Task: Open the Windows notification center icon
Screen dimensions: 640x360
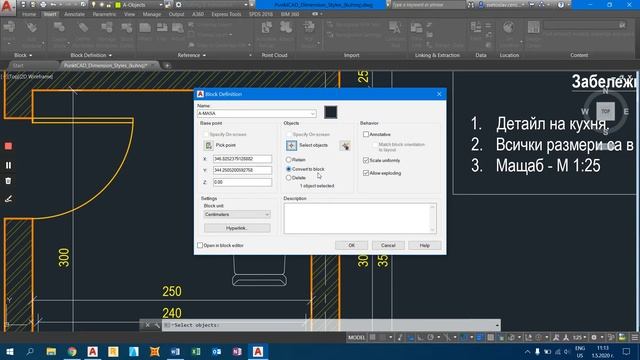Action: (627, 351)
